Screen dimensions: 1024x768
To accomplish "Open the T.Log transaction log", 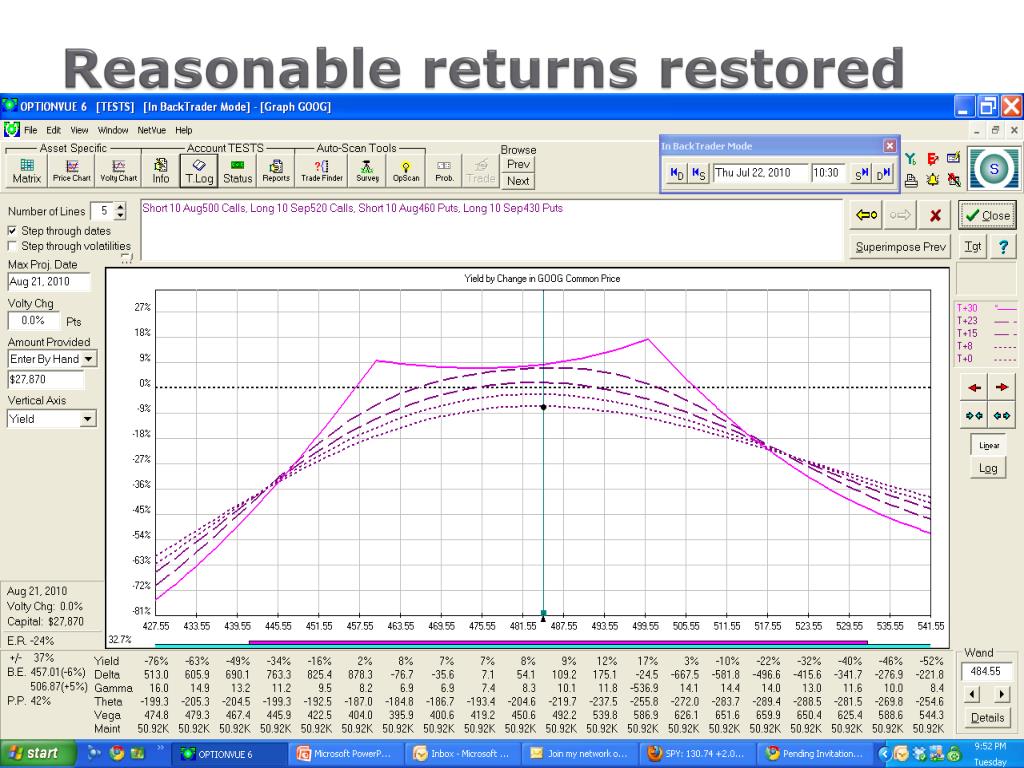I will (199, 170).
